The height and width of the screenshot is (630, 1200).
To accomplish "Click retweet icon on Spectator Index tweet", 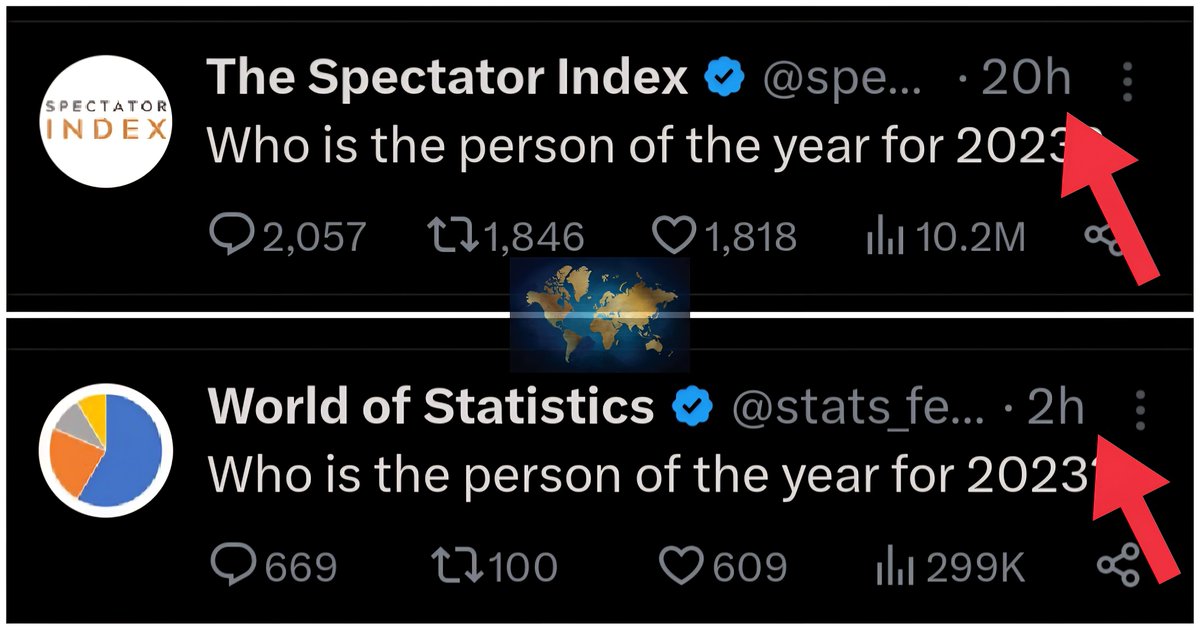I will (x=453, y=236).
